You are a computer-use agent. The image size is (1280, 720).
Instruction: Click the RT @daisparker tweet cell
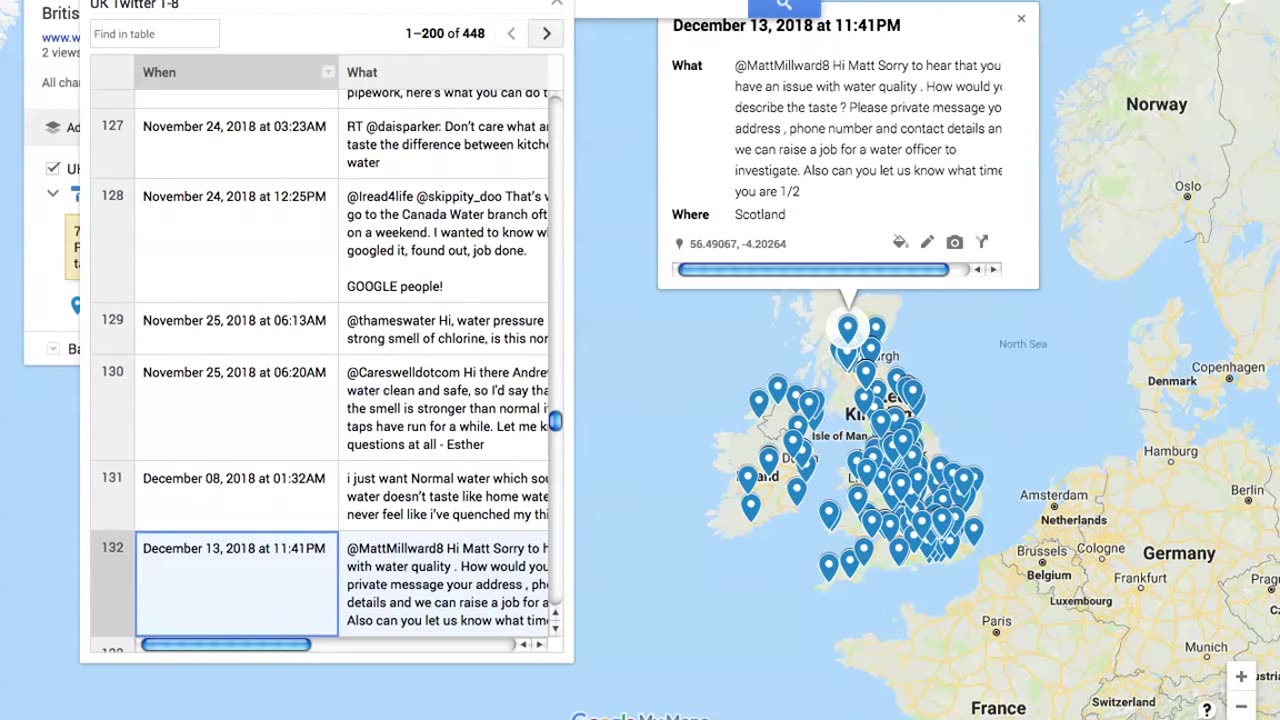(444, 143)
